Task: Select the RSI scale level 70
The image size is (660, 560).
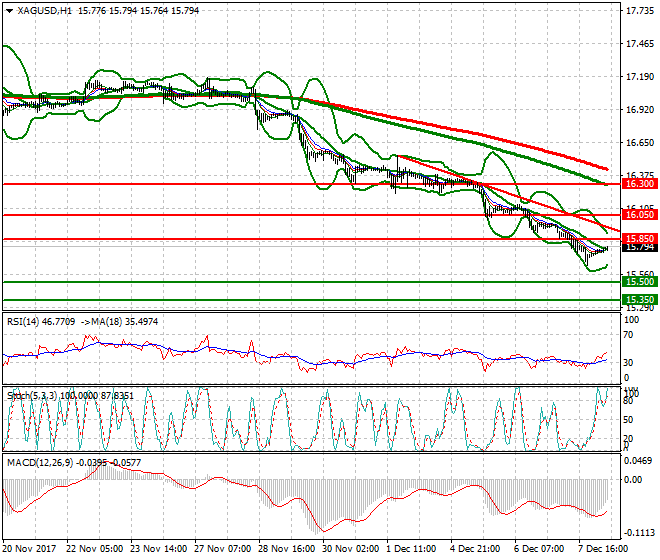Action: [x=628, y=335]
